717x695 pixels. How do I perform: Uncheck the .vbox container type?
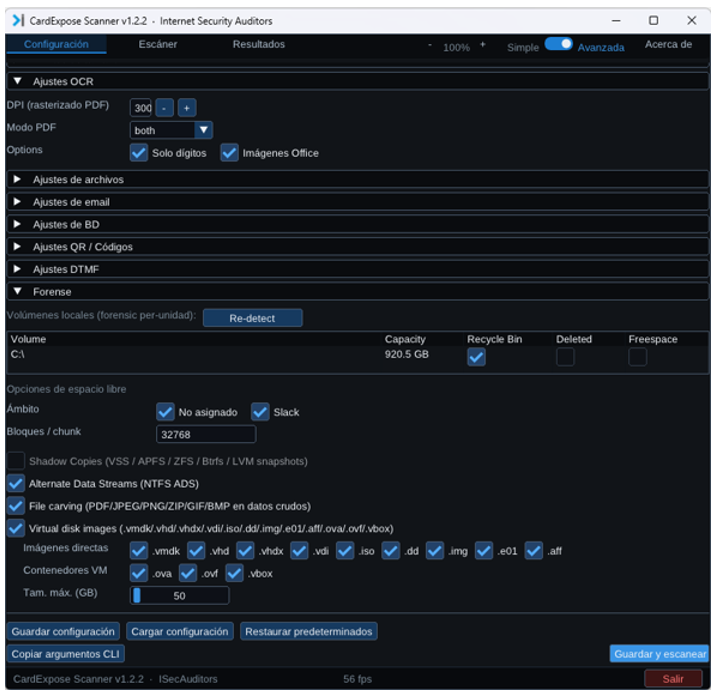[234, 573]
